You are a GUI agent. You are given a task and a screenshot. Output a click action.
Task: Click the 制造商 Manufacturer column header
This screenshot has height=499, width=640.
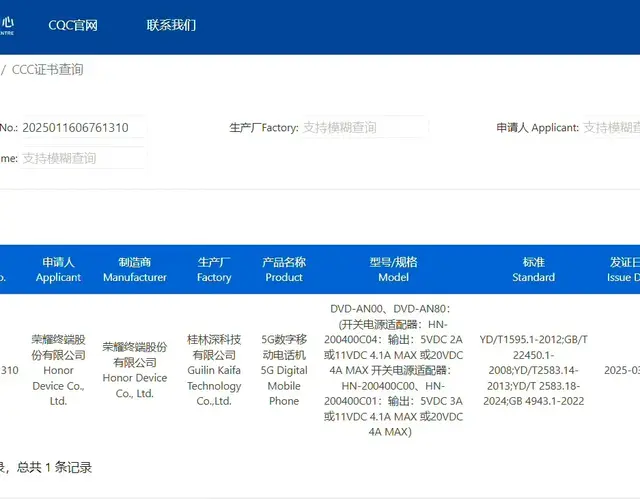coord(135,270)
